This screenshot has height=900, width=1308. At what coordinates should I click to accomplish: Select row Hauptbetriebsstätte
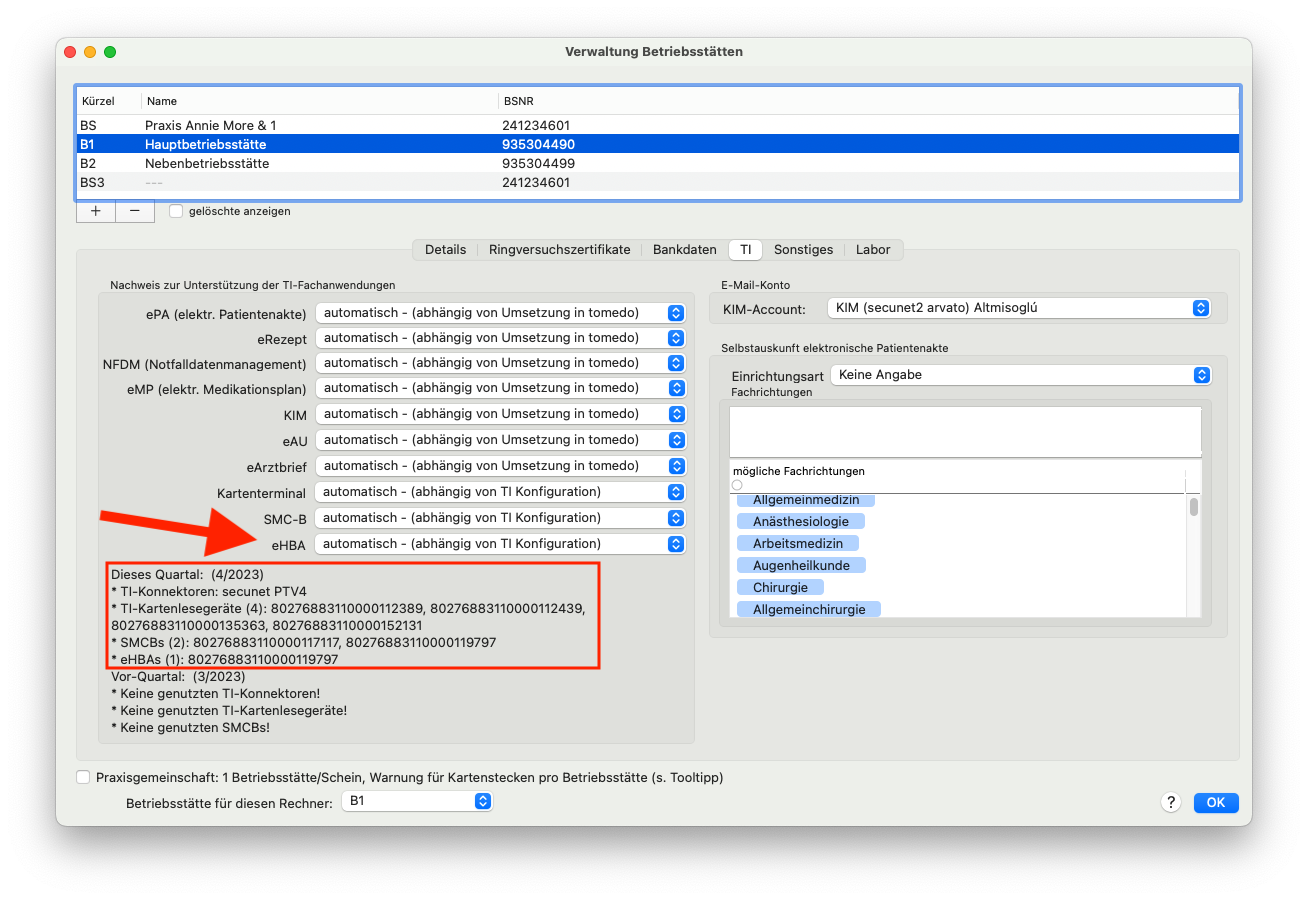658,144
